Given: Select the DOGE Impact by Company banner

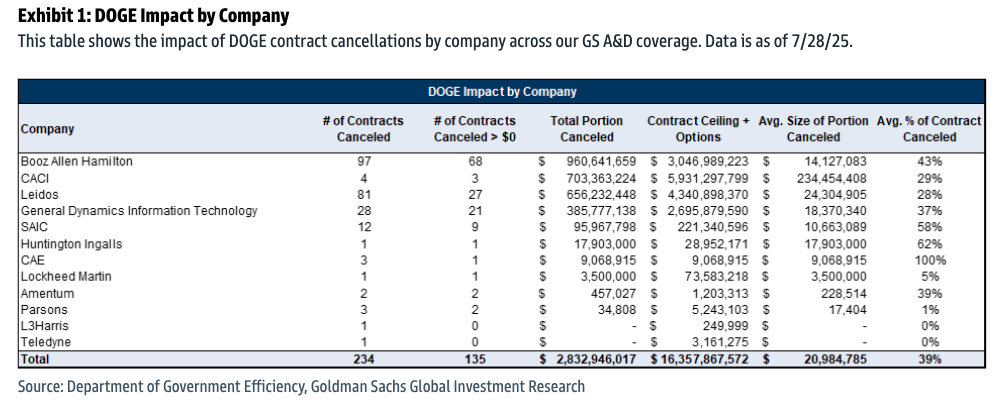Looking at the screenshot, I should point(502,91).
